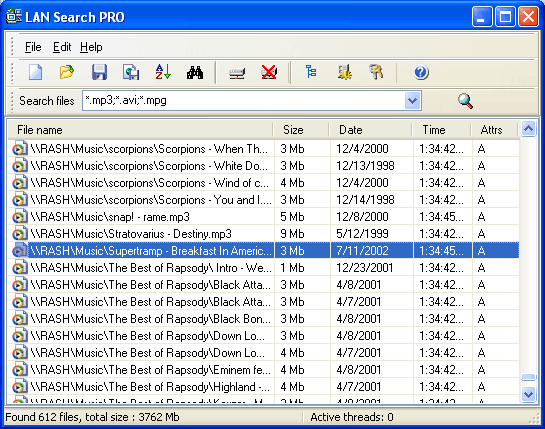This screenshot has width=545, height=429.
Task: Click the network drive connect icon
Action: click(x=237, y=73)
